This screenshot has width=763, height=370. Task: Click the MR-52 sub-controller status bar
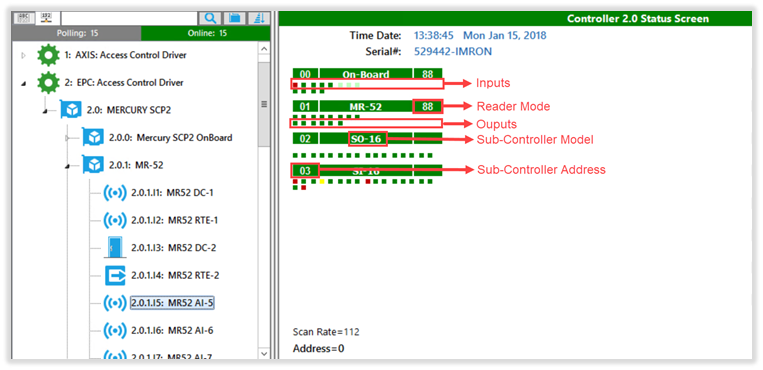point(366,107)
